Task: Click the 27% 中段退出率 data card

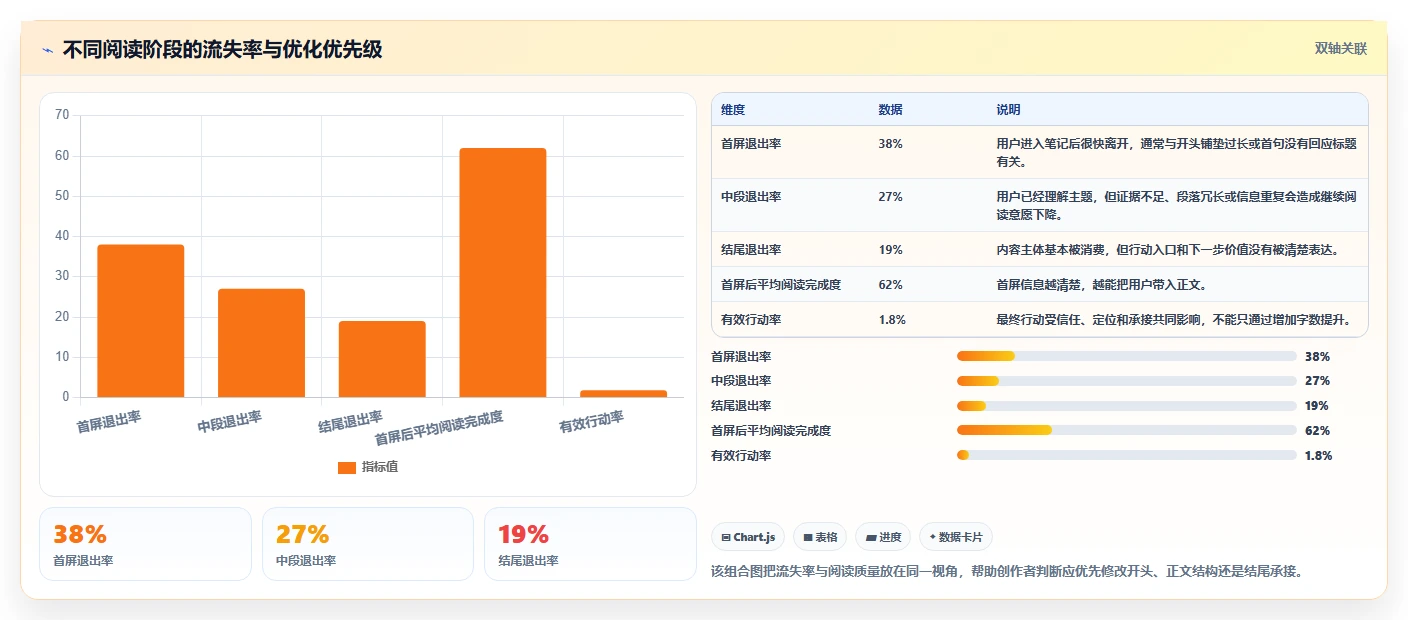Action: (x=368, y=544)
